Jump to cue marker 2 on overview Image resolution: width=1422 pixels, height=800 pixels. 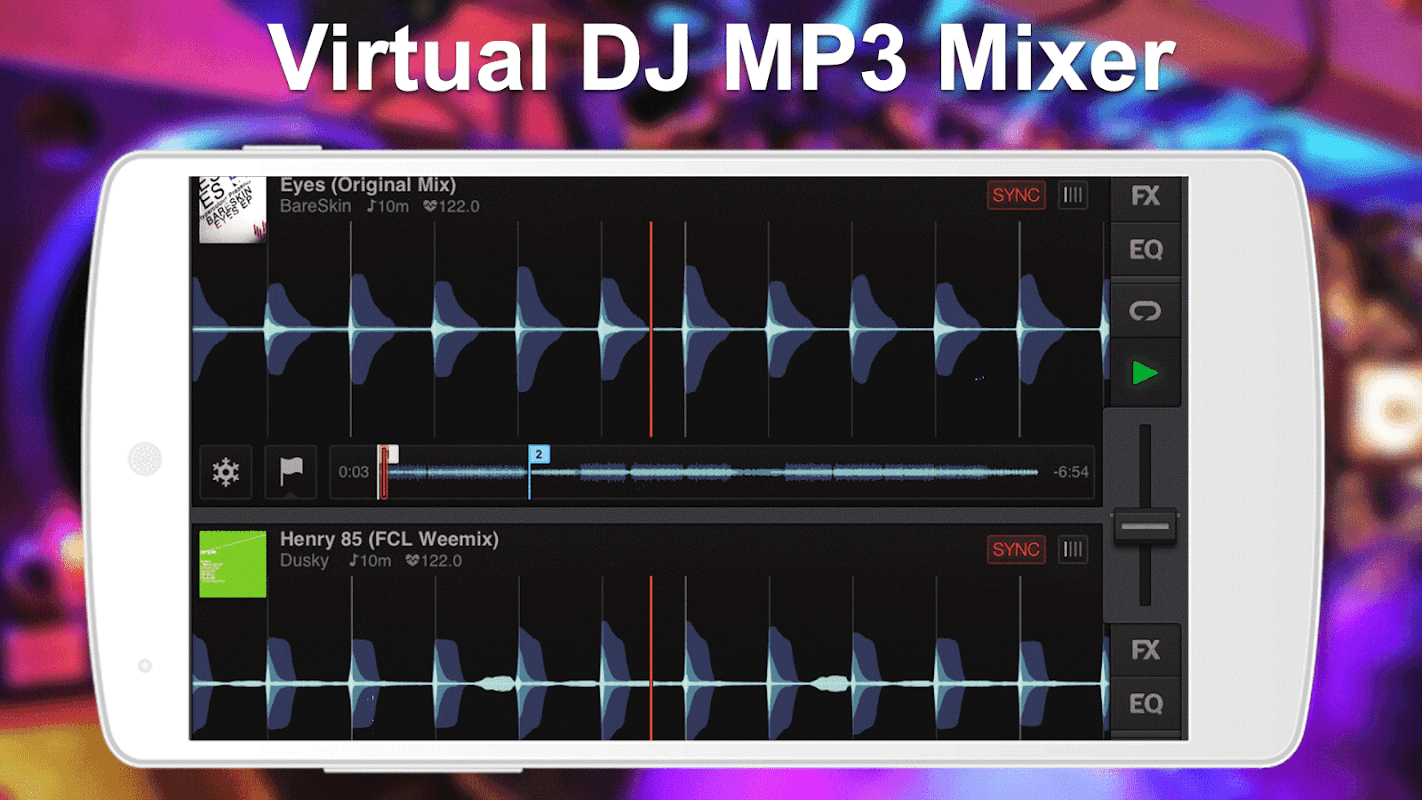tap(538, 455)
